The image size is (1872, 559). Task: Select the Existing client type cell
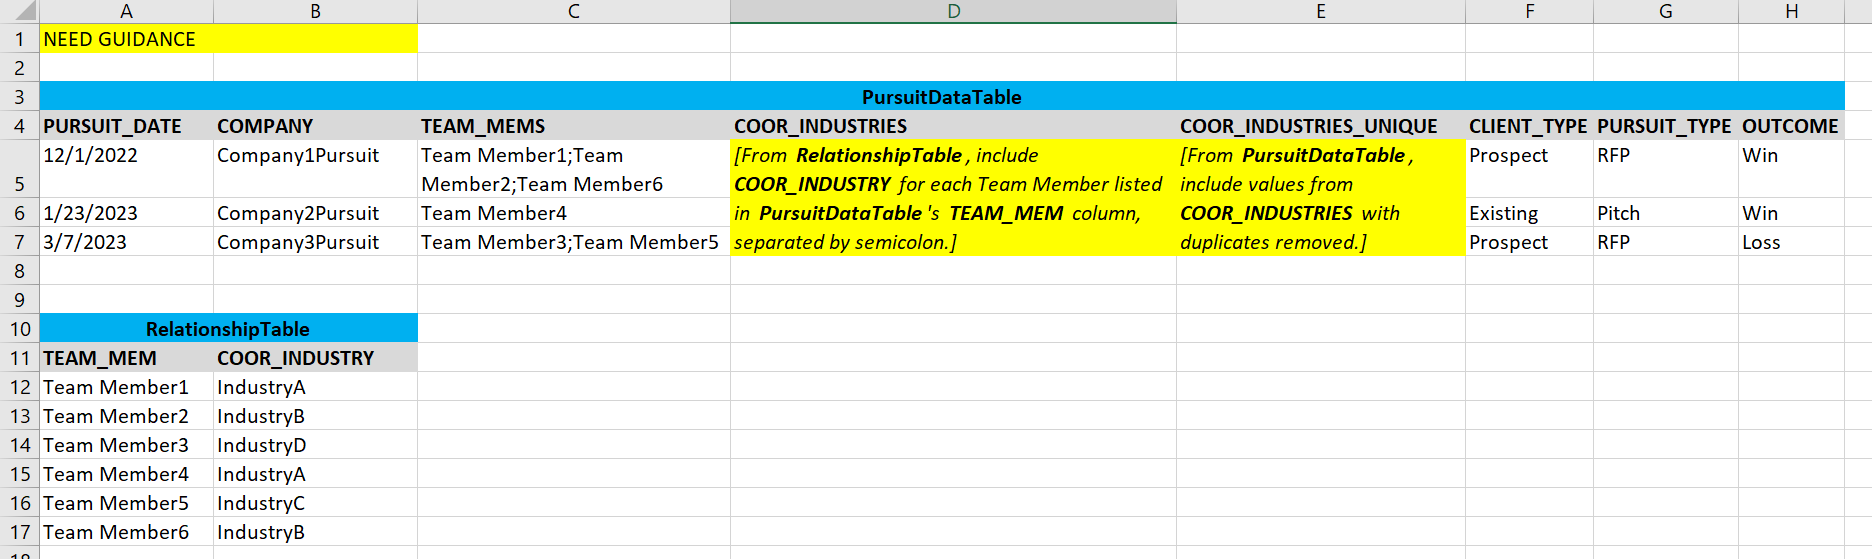point(1529,213)
